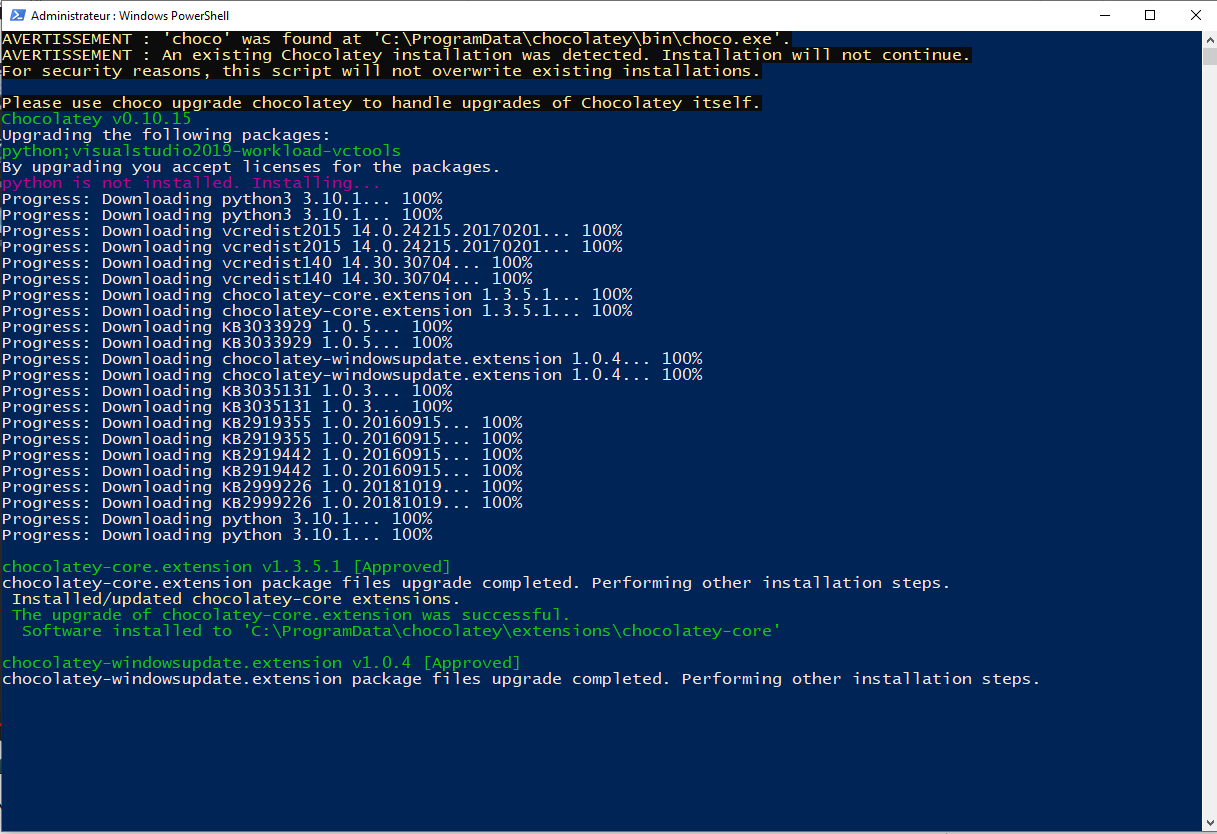Viewport: 1217px width, 834px height.
Task: Click 'chocolatey-windowsupdate.extension v1.0.4 [Approved]' line
Action: [x=261, y=663]
